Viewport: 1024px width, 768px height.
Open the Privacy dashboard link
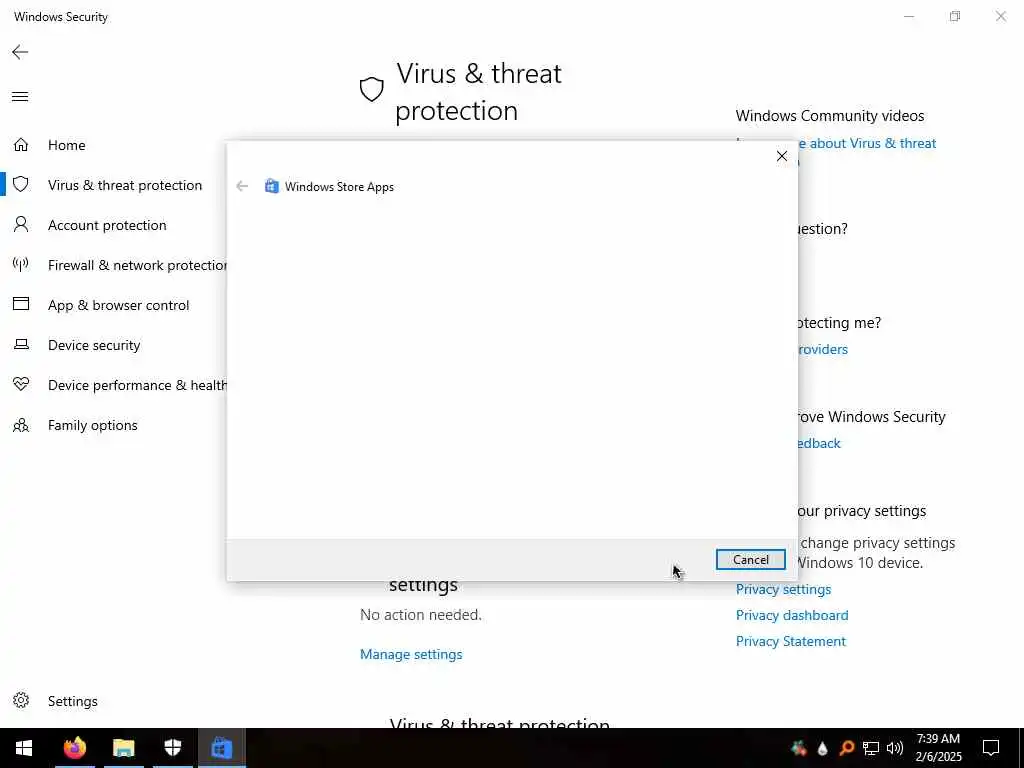click(x=792, y=615)
